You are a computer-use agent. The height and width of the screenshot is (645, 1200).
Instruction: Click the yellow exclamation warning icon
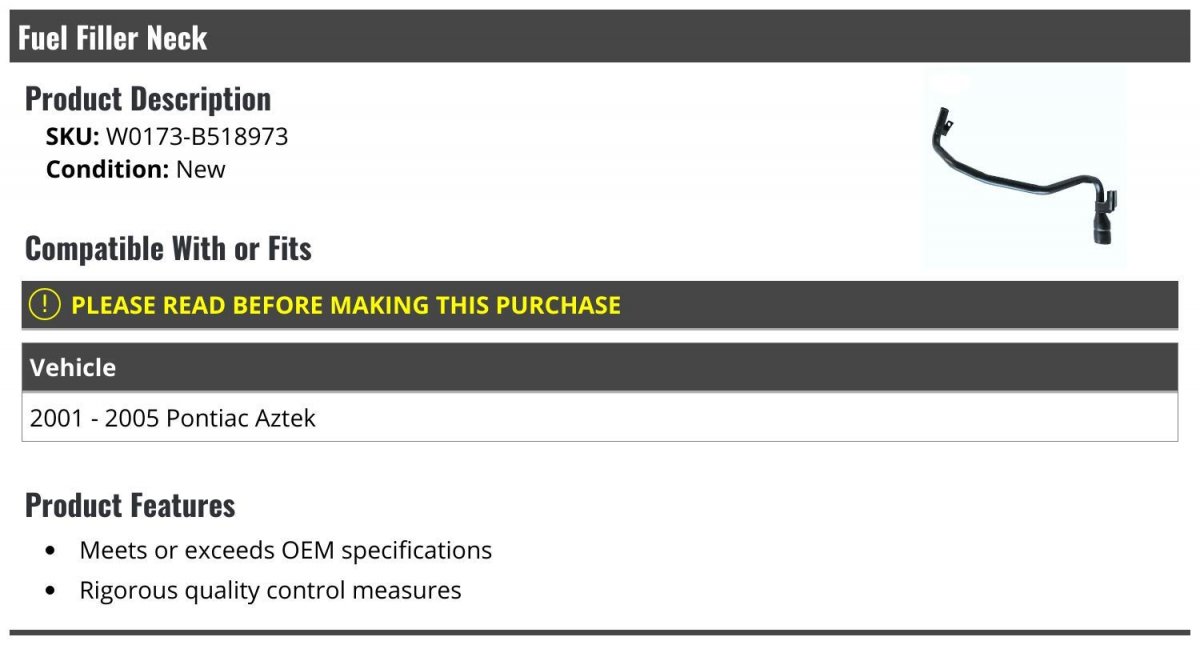pos(45,305)
